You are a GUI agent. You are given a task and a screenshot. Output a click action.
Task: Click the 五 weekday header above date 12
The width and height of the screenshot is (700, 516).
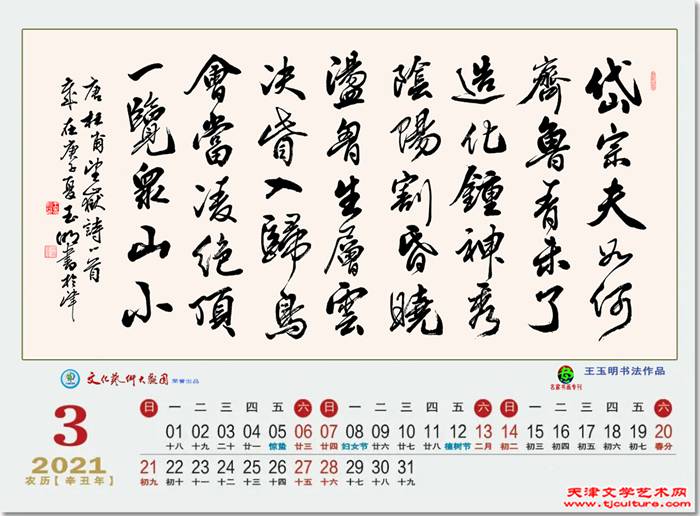pyautogui.click(x=458, y=408)
